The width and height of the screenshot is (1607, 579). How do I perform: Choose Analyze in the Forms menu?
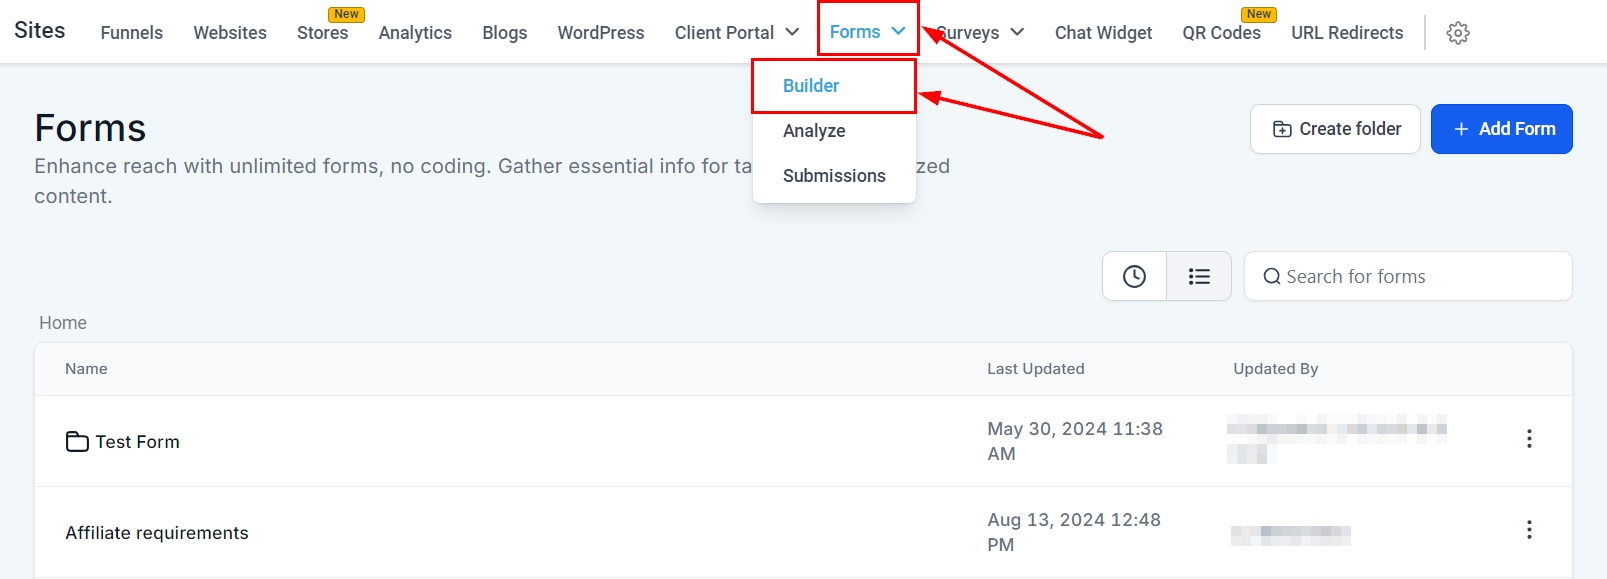click(x=814, y=131)
